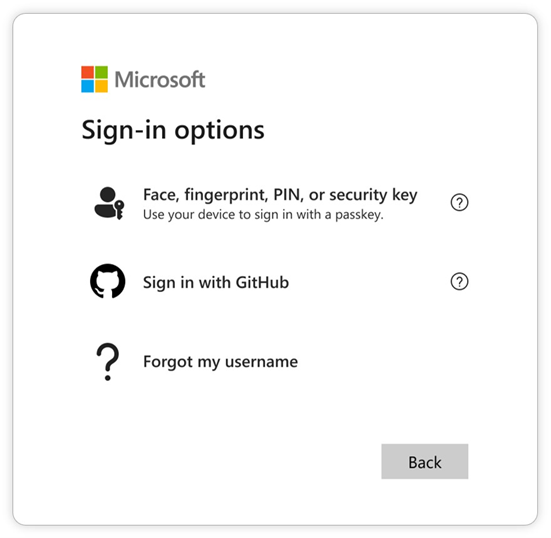Click the yellow square in Microsoft logo
The image size is (551, 538).
[x=102, y=86]
